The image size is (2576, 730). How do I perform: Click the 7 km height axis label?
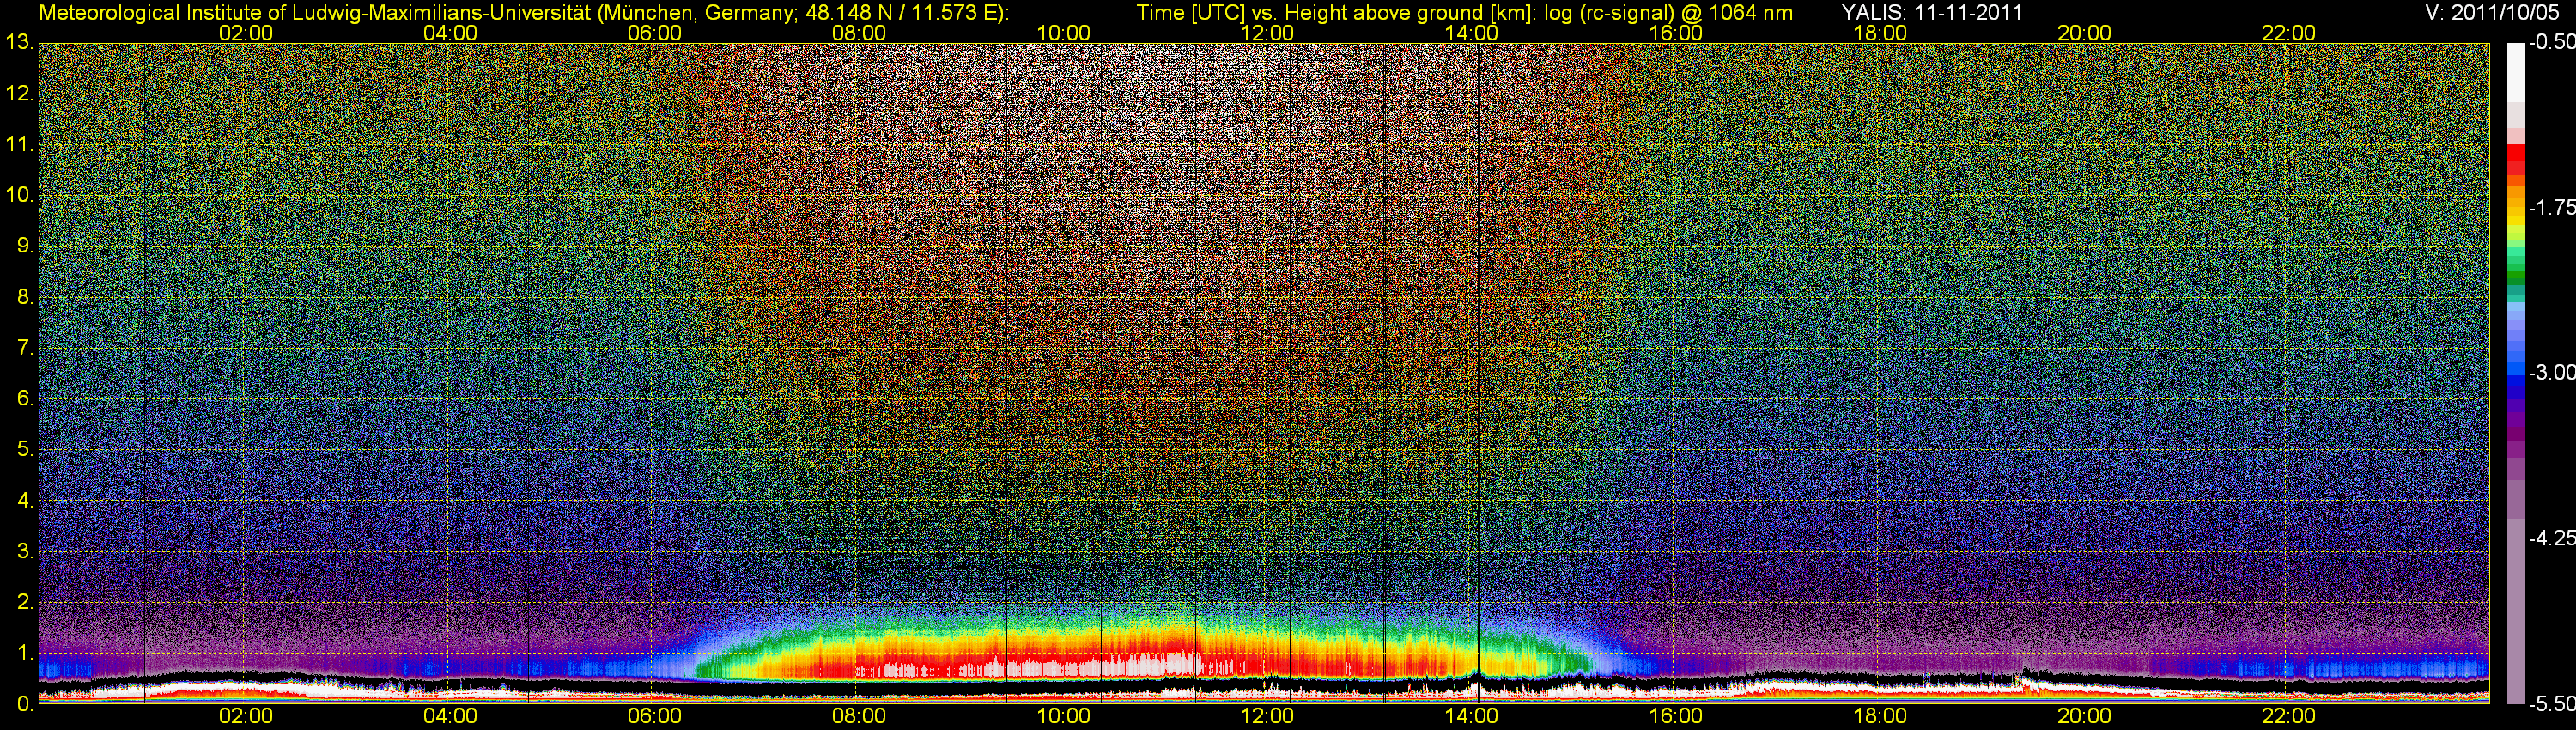coord(25,348)
